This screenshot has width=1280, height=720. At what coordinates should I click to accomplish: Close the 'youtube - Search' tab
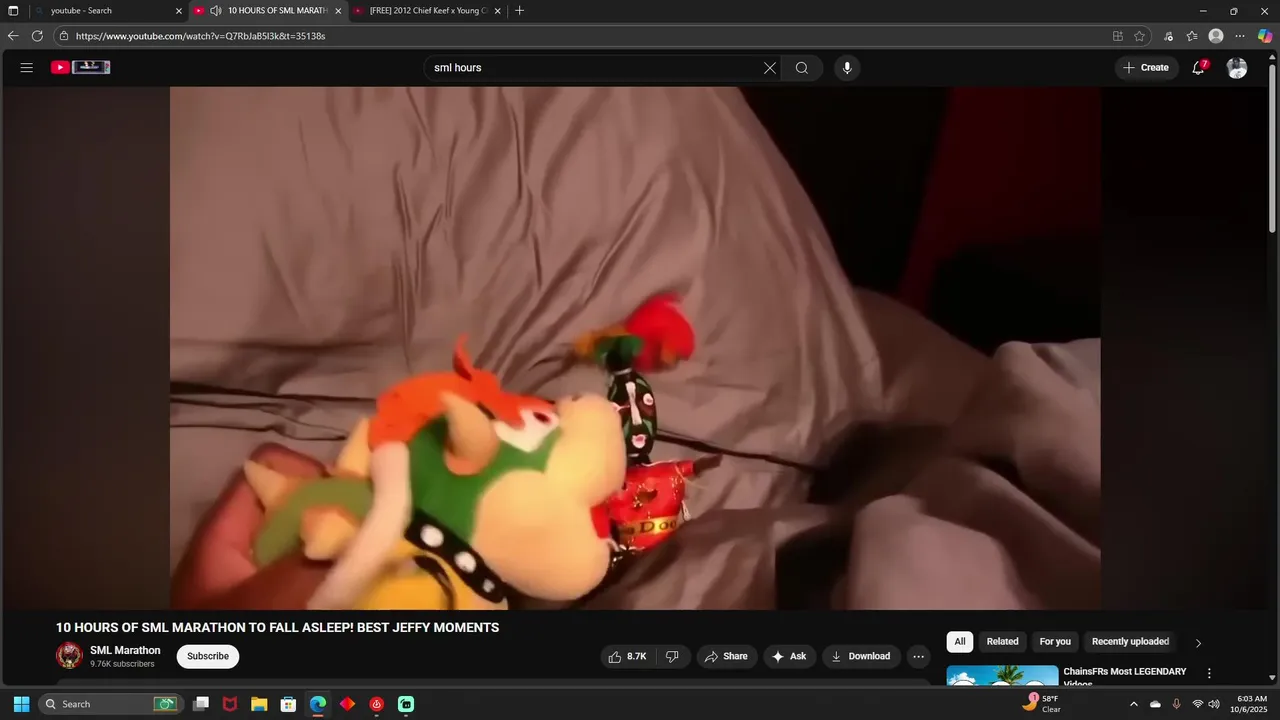tap(179, 11)
